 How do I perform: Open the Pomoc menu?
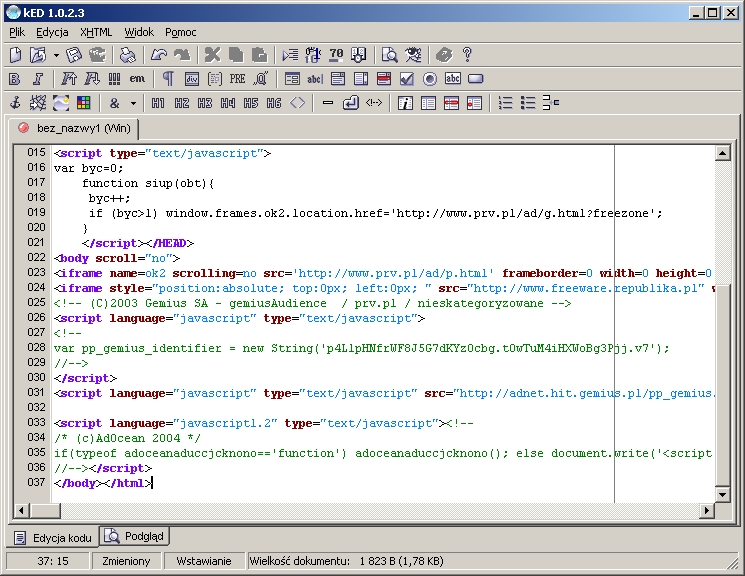tap(181, 32)
